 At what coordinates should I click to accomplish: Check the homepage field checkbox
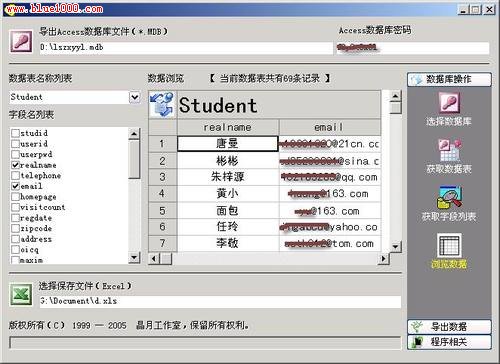coord(15,197)
